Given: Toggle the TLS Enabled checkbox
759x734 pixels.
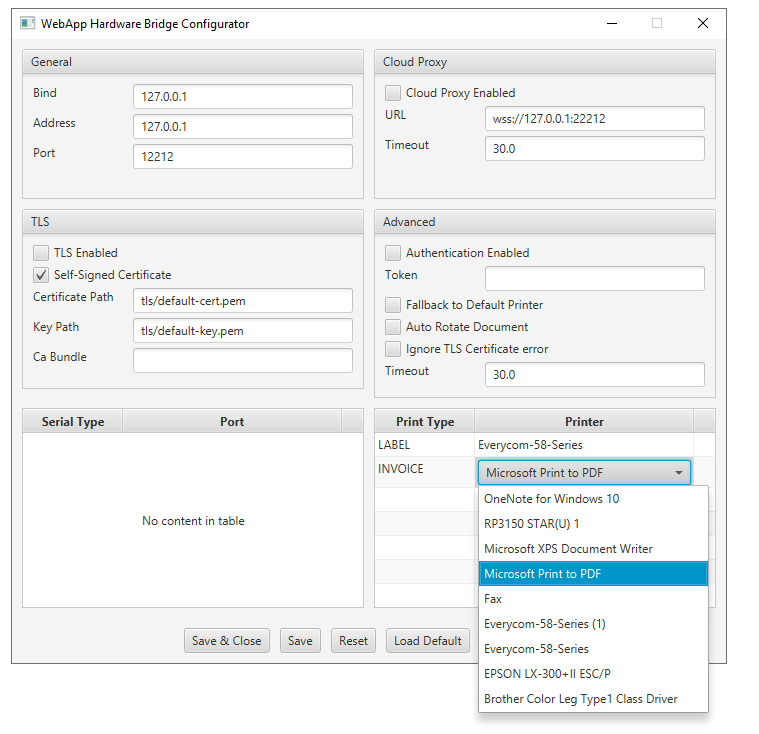Looking at the screenshot, I should click(x=41, y=253).
